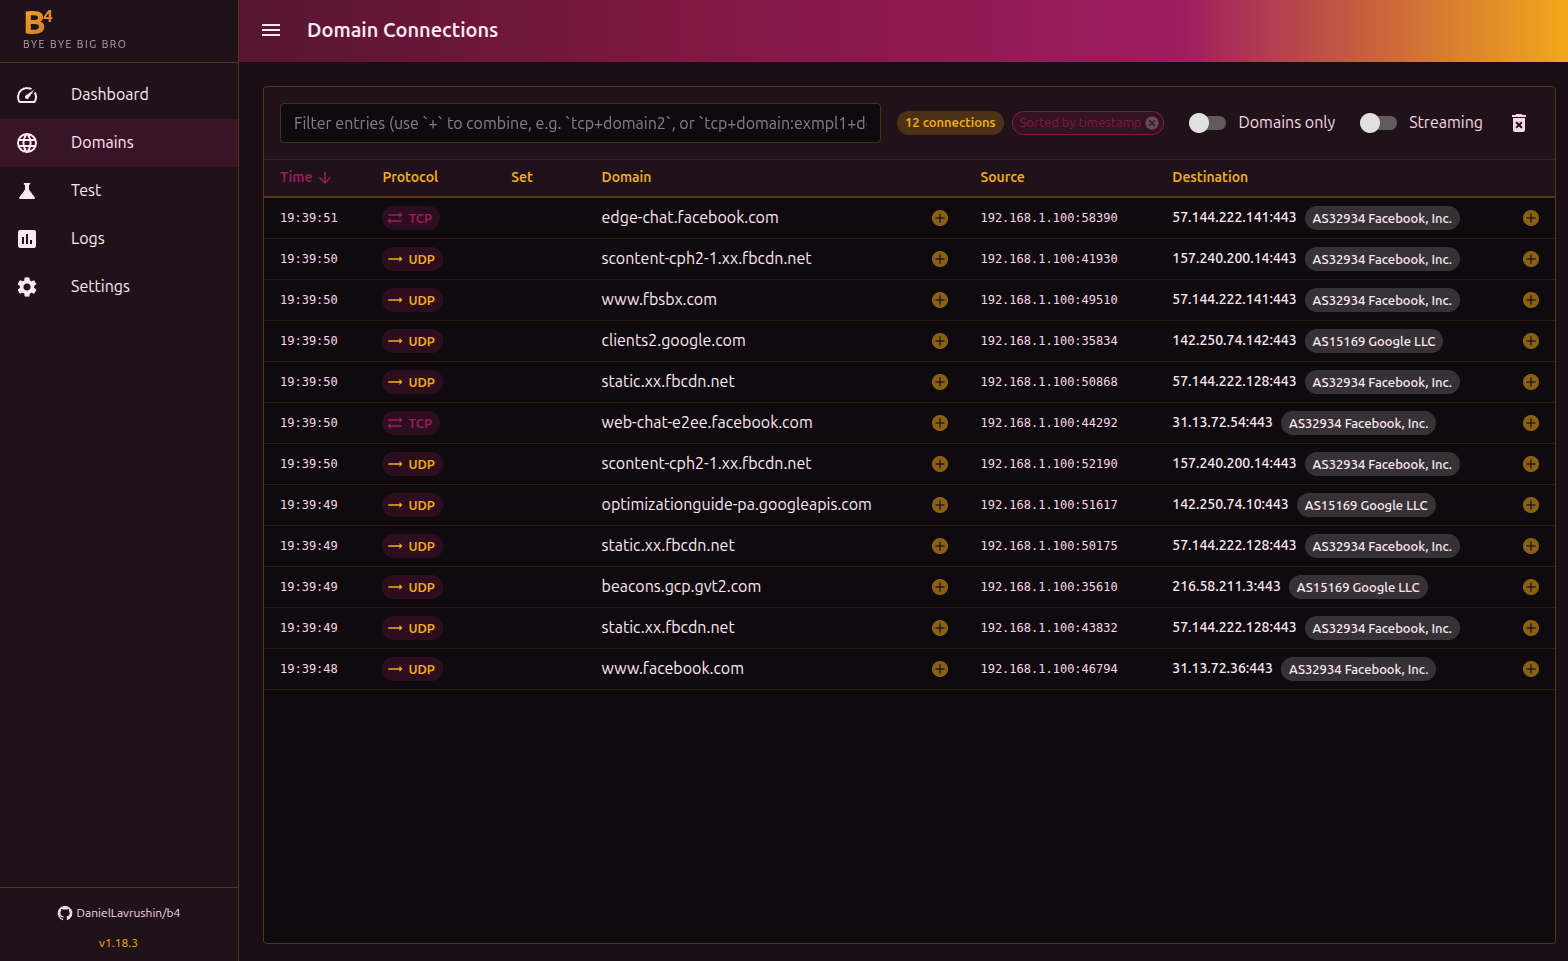Open DanielLavrushin/b4 GitHub link

[119, 913]
